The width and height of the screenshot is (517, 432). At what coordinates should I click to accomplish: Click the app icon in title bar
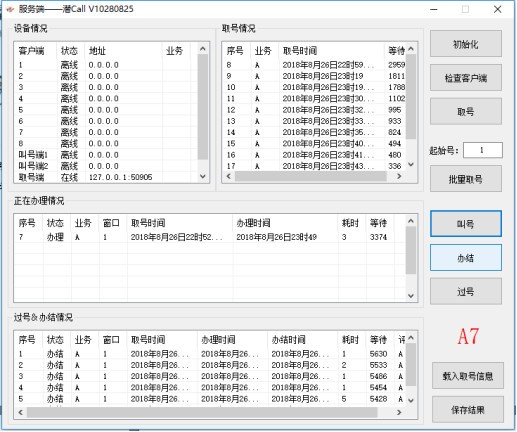[10, 9]
